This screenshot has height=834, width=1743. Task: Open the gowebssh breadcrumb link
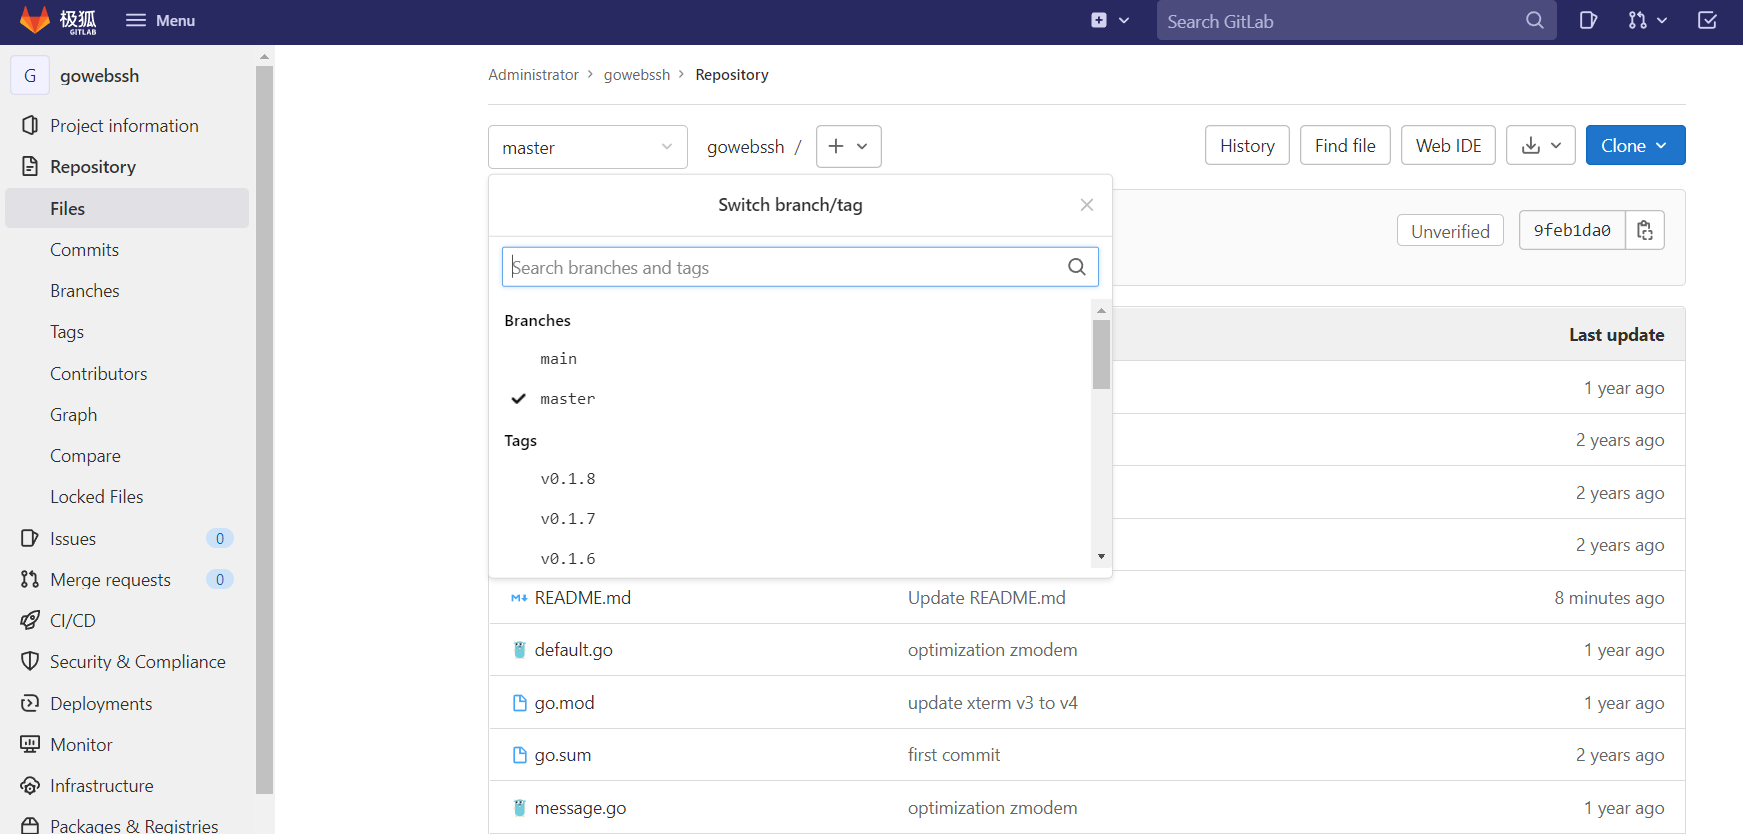637,74
